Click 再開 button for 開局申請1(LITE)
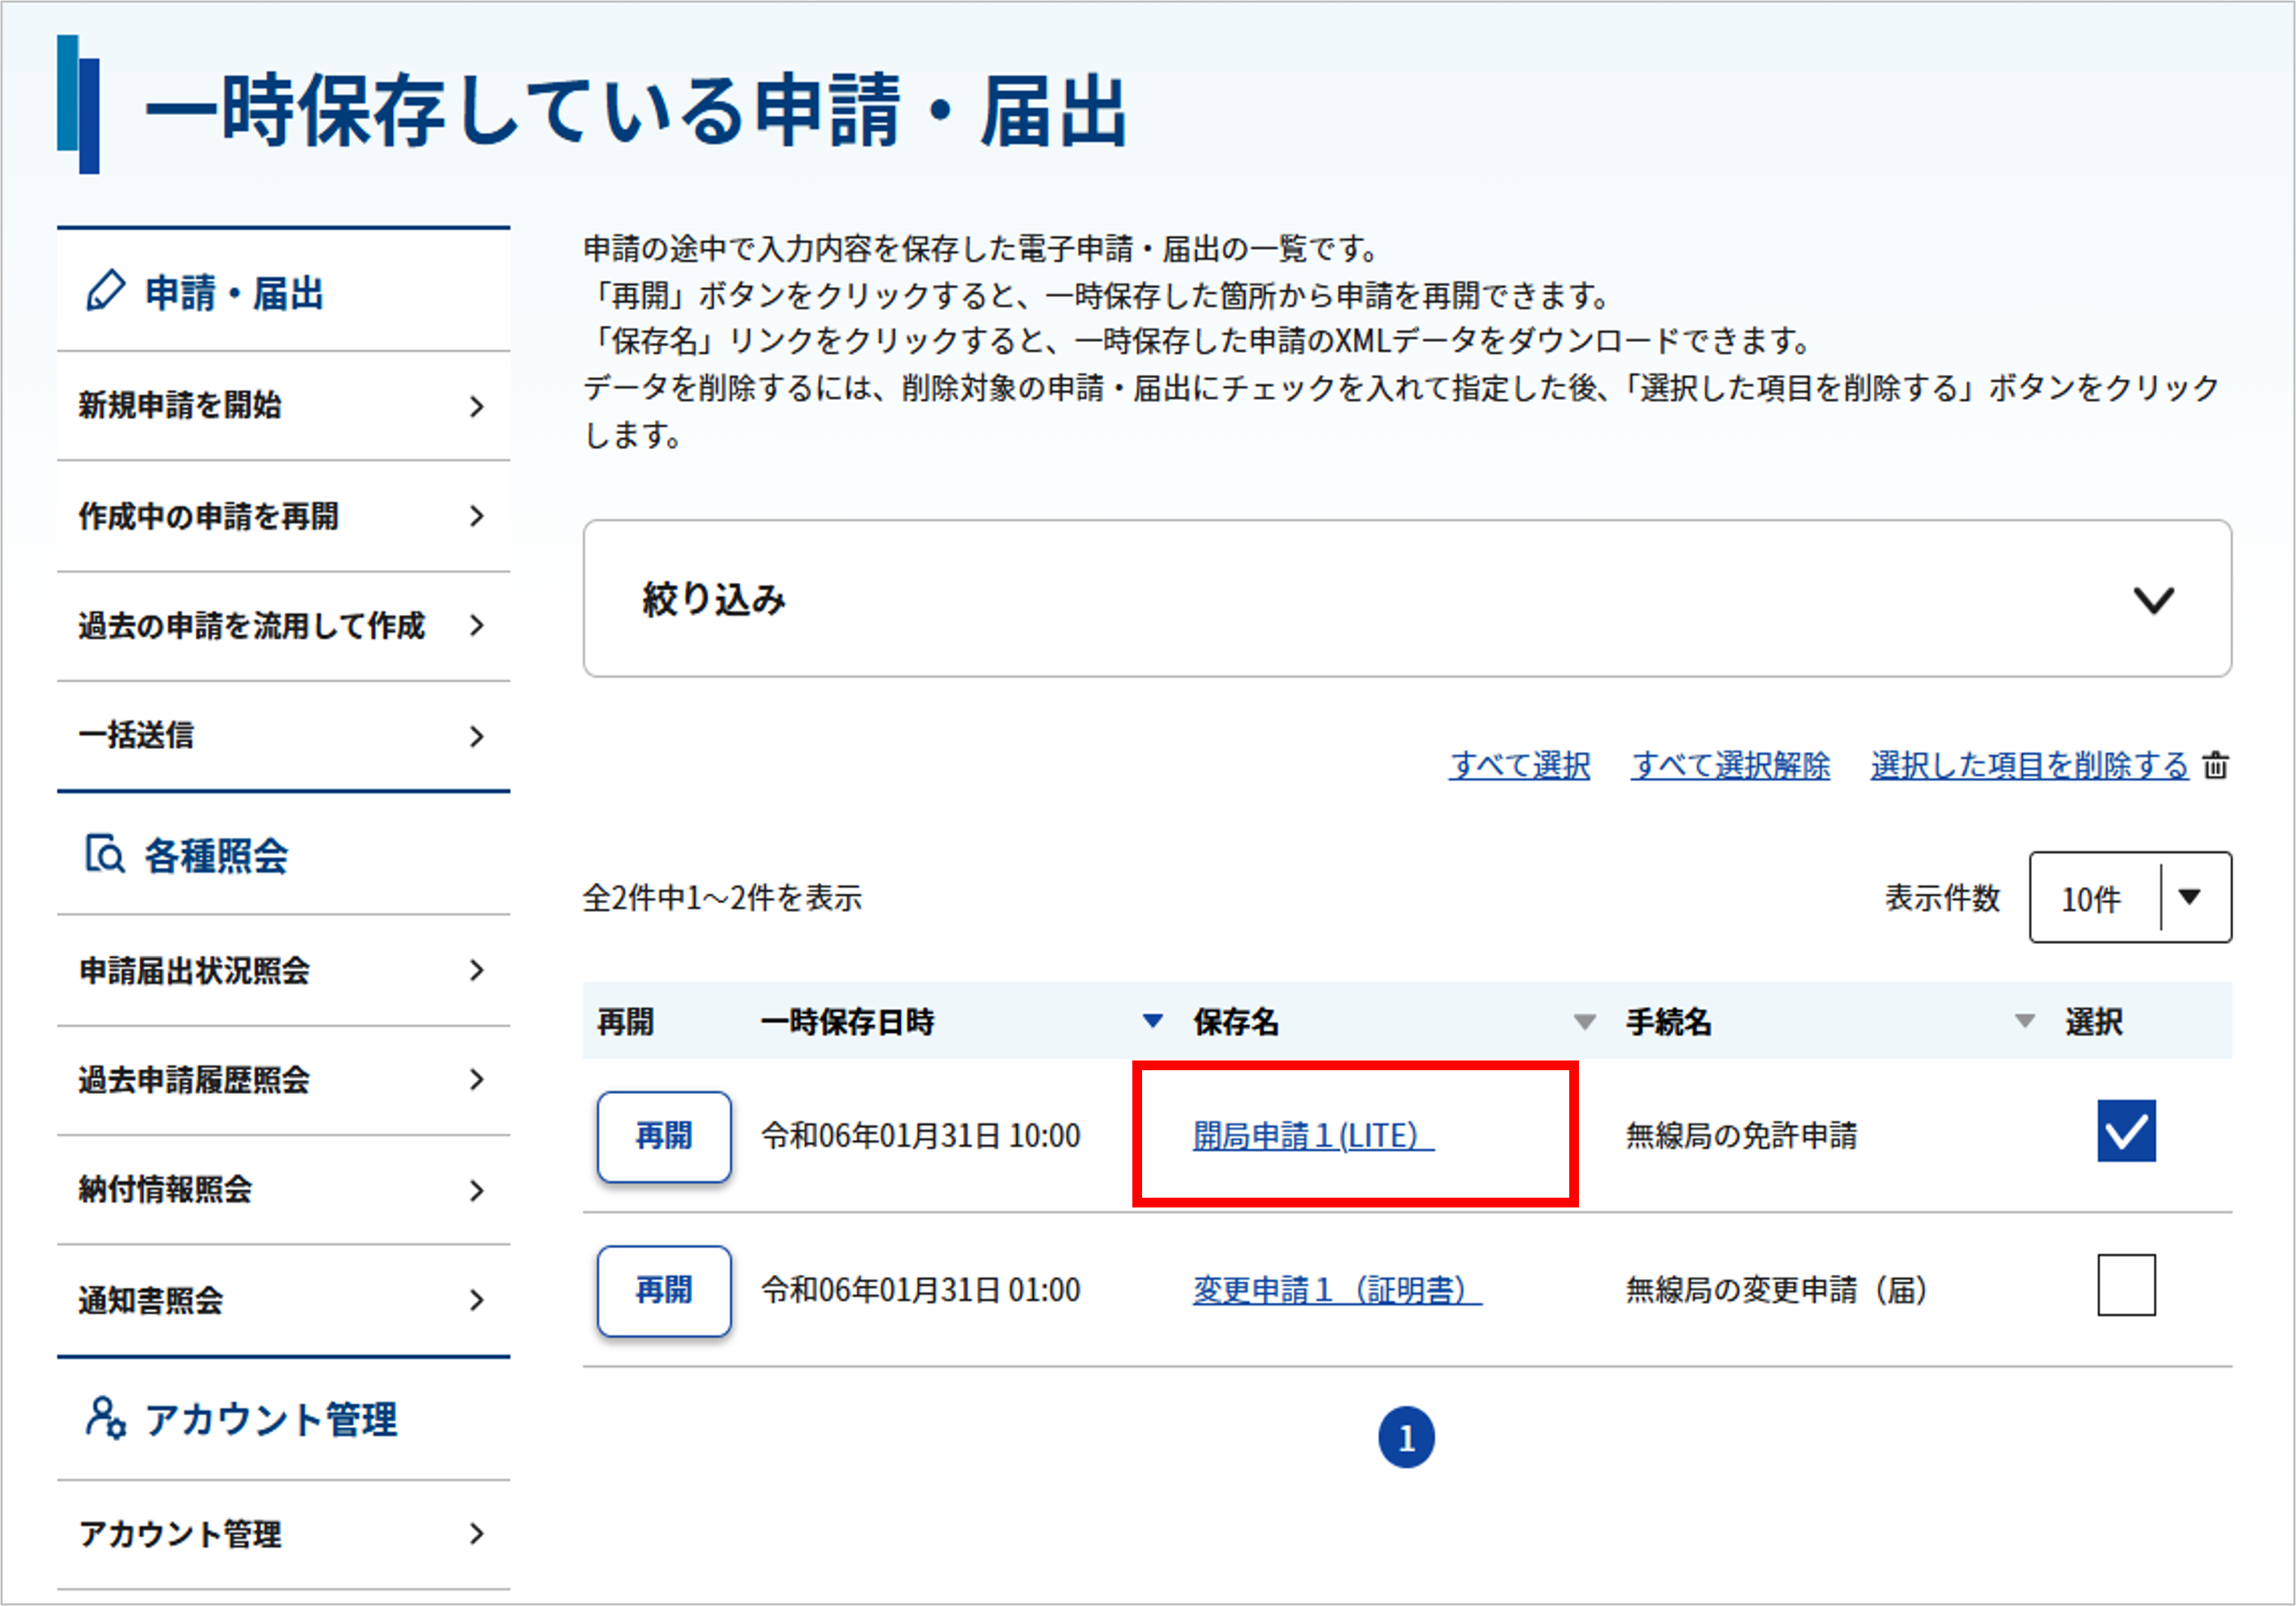Viewport: 2296px width, 1606px height. click(x=664, y=1136)
